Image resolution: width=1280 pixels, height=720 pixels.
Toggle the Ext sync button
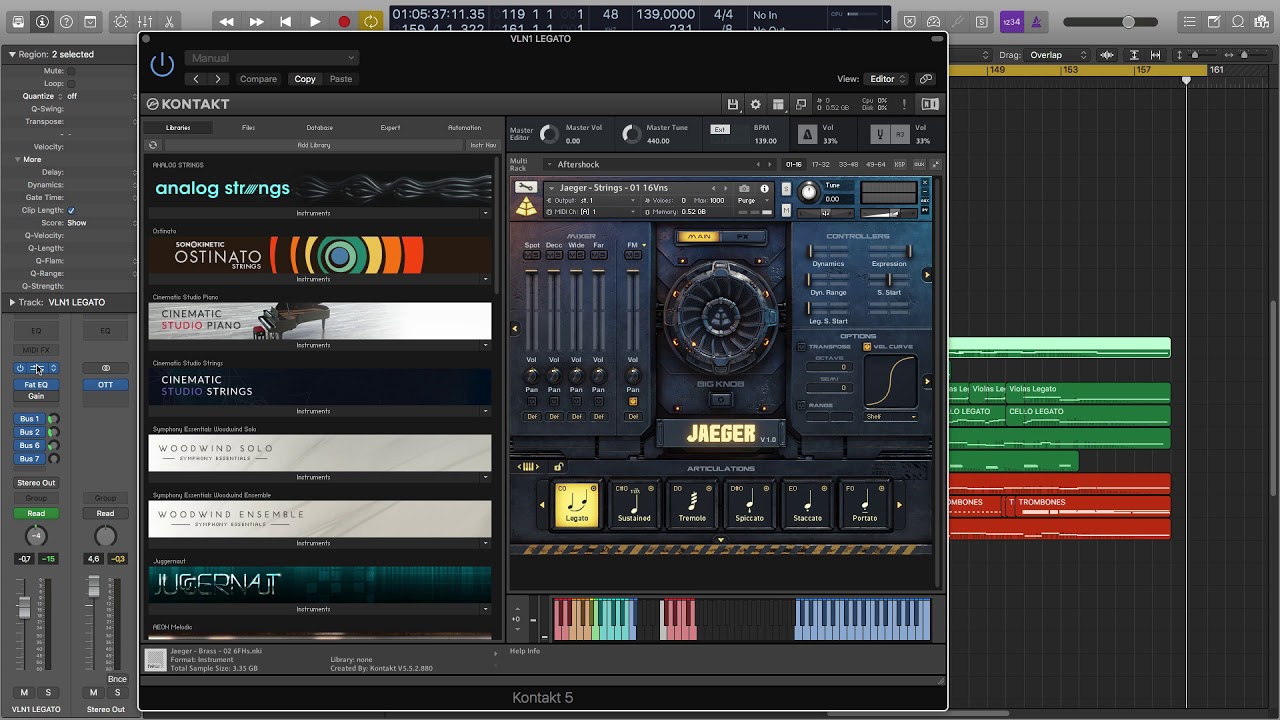tap(719, 129)
